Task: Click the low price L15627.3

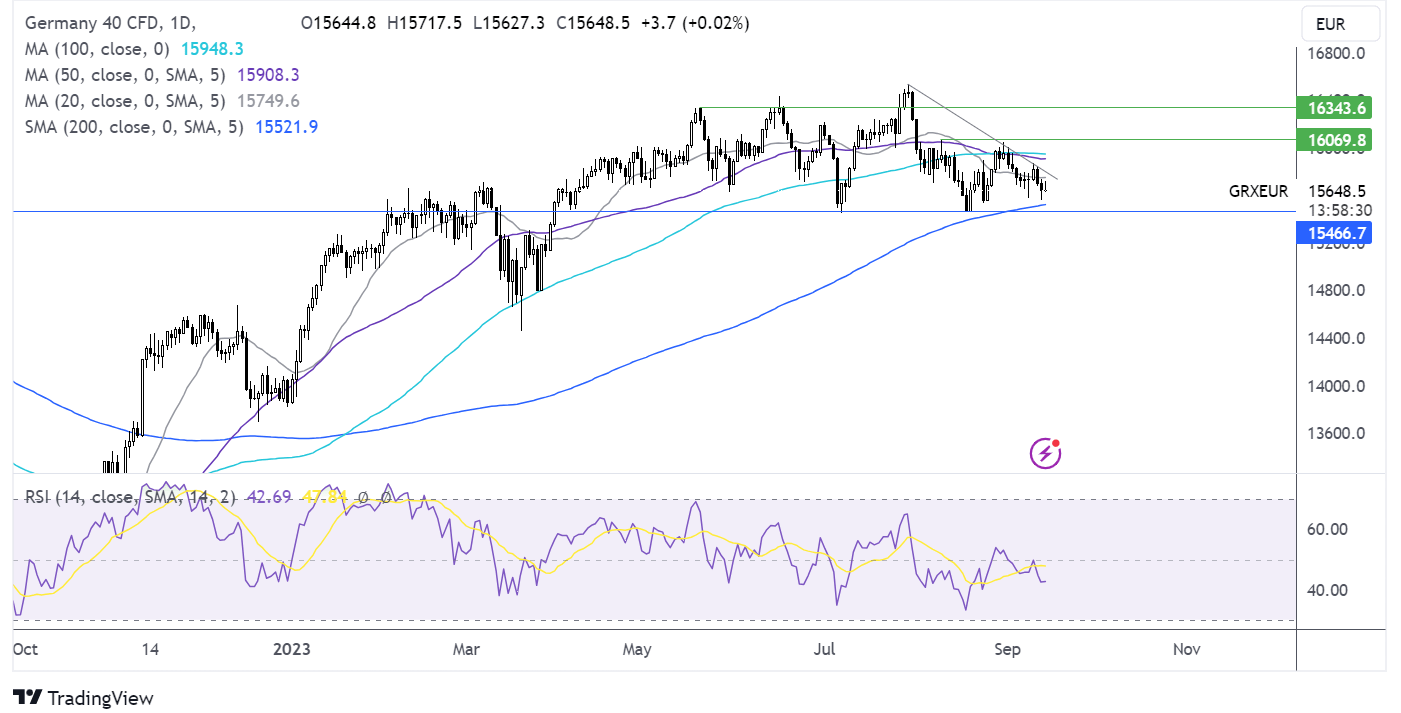Action: [507, 23]
